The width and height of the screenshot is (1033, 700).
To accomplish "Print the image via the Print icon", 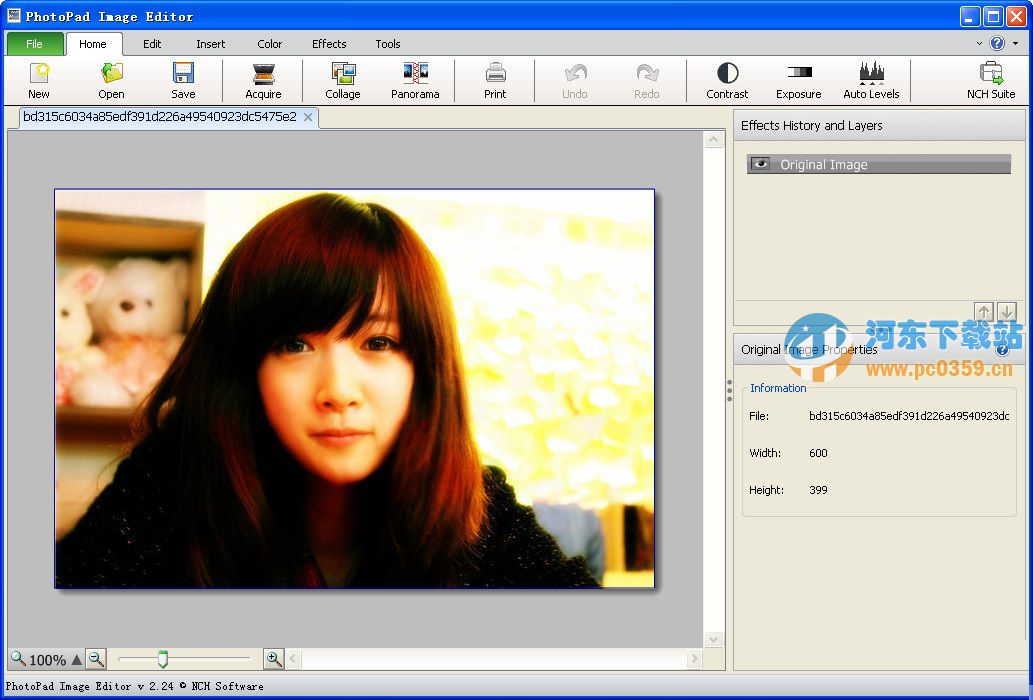I will pos(495,79).
